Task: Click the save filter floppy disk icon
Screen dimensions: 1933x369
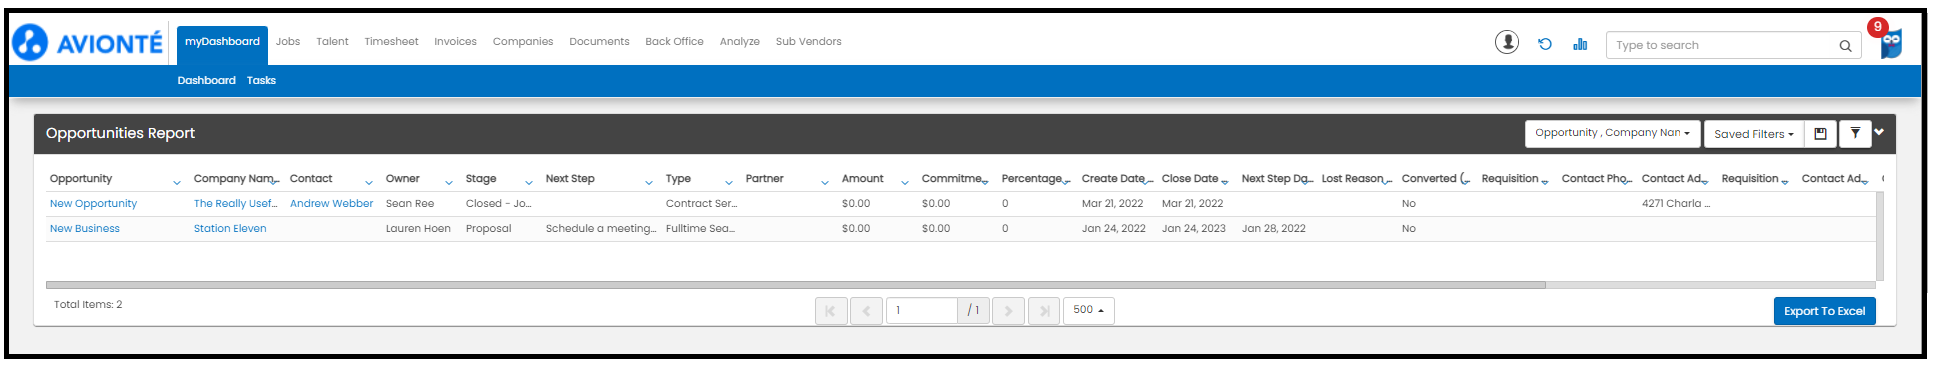Action: tap(1820, 133)
